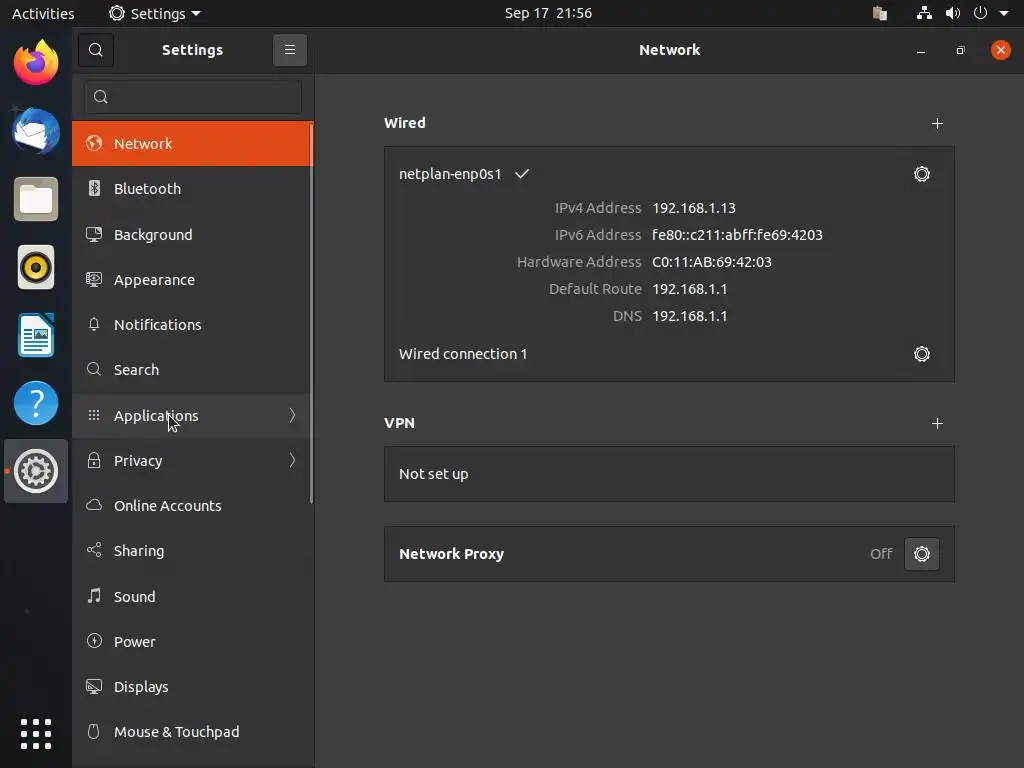Click the Network Proxy gear button
The height and width of the screenshot is (768, 1024).
(921, 554)
